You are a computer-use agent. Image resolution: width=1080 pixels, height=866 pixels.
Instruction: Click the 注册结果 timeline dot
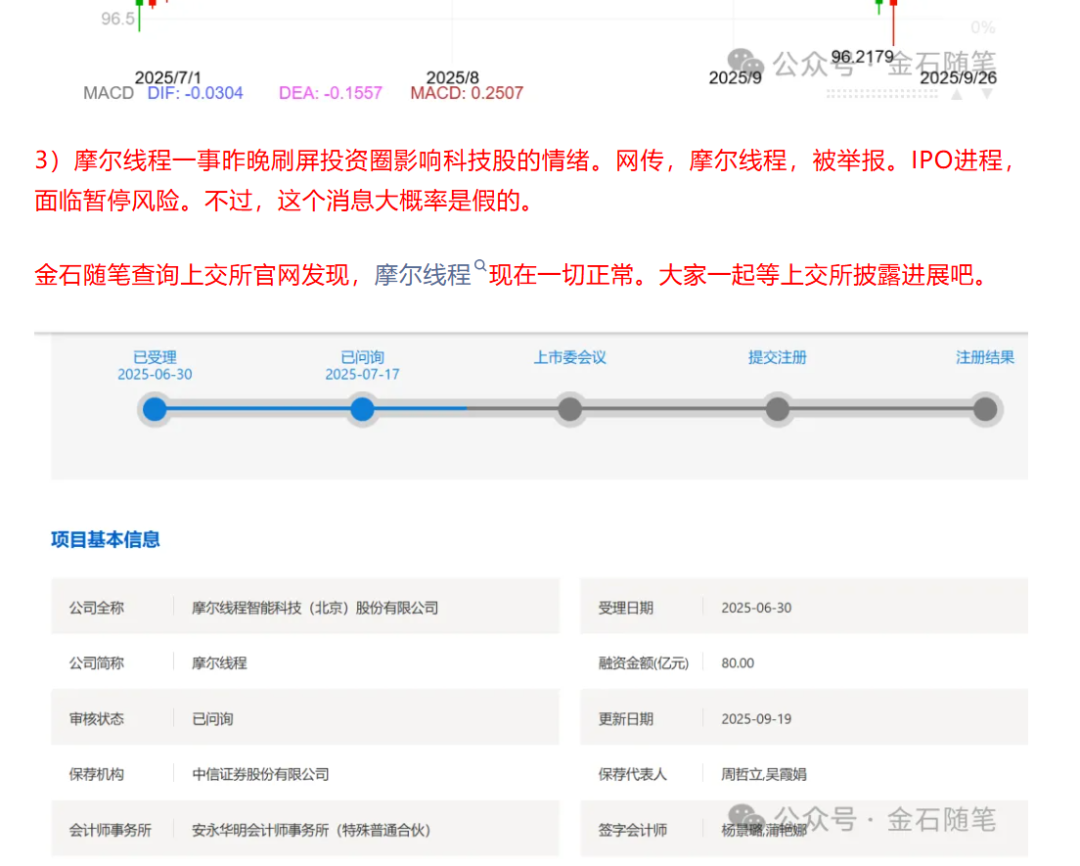pos(986,409)
